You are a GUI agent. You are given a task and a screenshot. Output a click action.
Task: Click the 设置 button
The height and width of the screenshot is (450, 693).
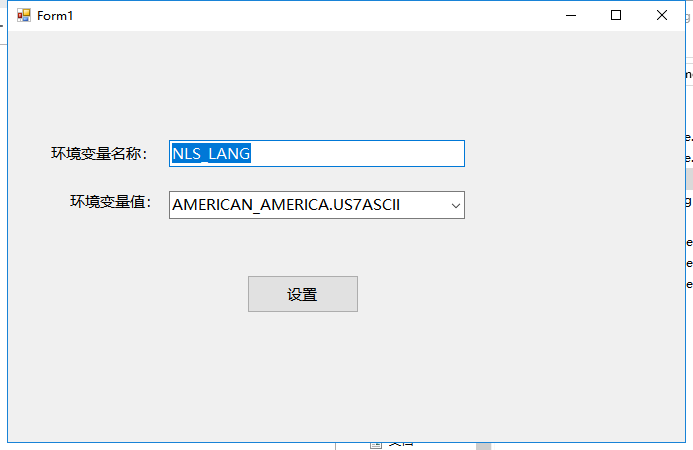click(x=302, y=294)
